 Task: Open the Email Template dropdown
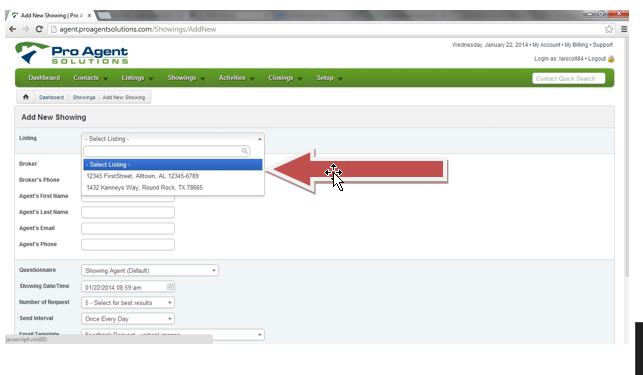173,334
